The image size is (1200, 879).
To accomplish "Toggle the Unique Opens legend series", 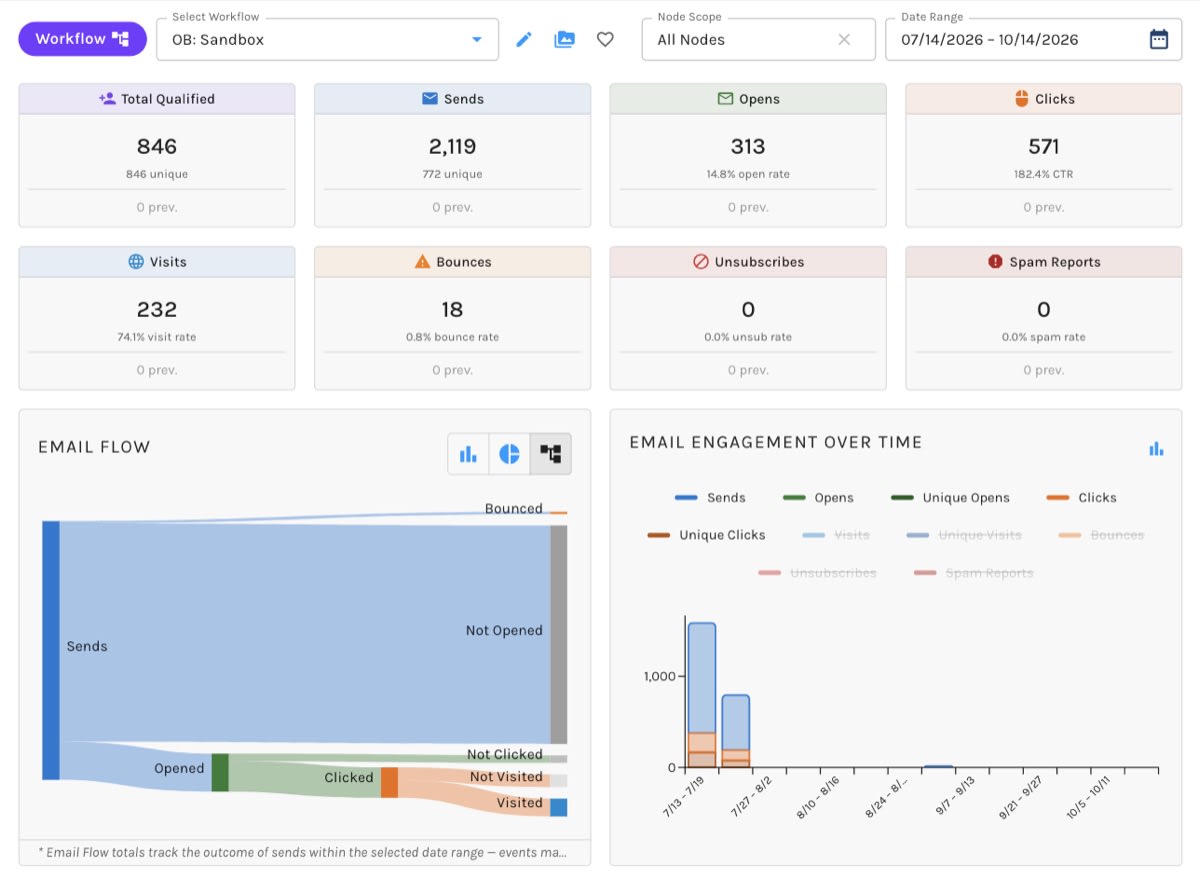I will coord(950,498).
